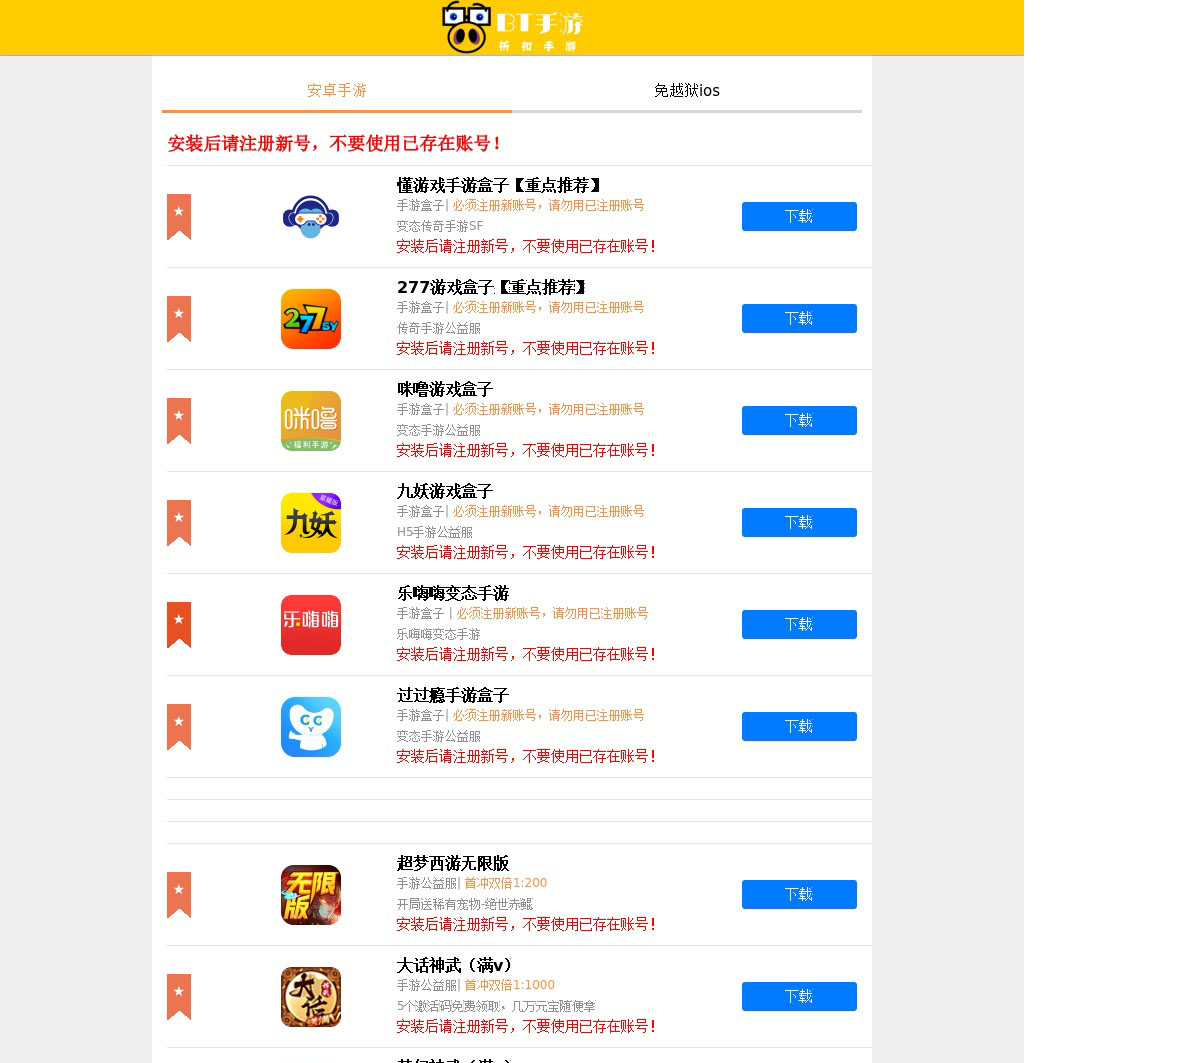
Task: Open the 咪噜游戏盒子 app icon
Action: pyautogui.click(x=311, y=421)
